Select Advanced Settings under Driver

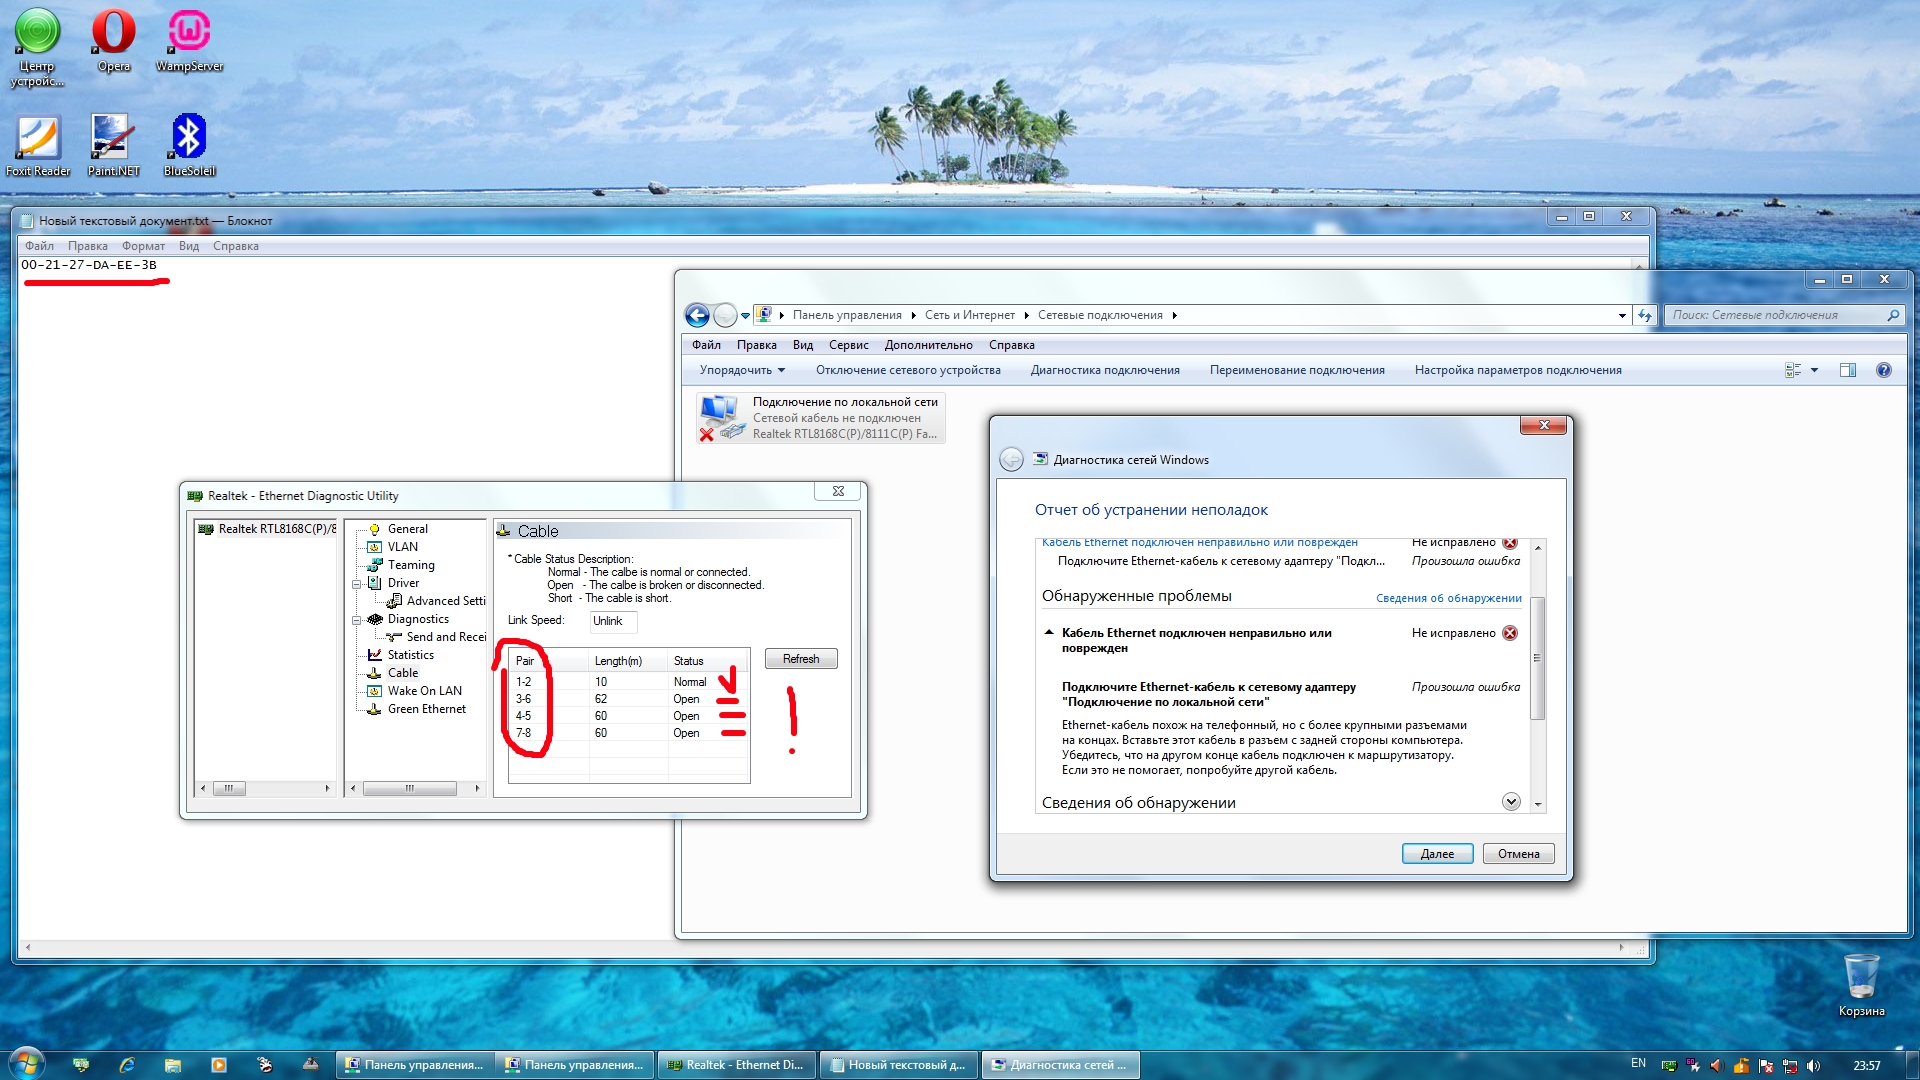click(x=446, y=601)
